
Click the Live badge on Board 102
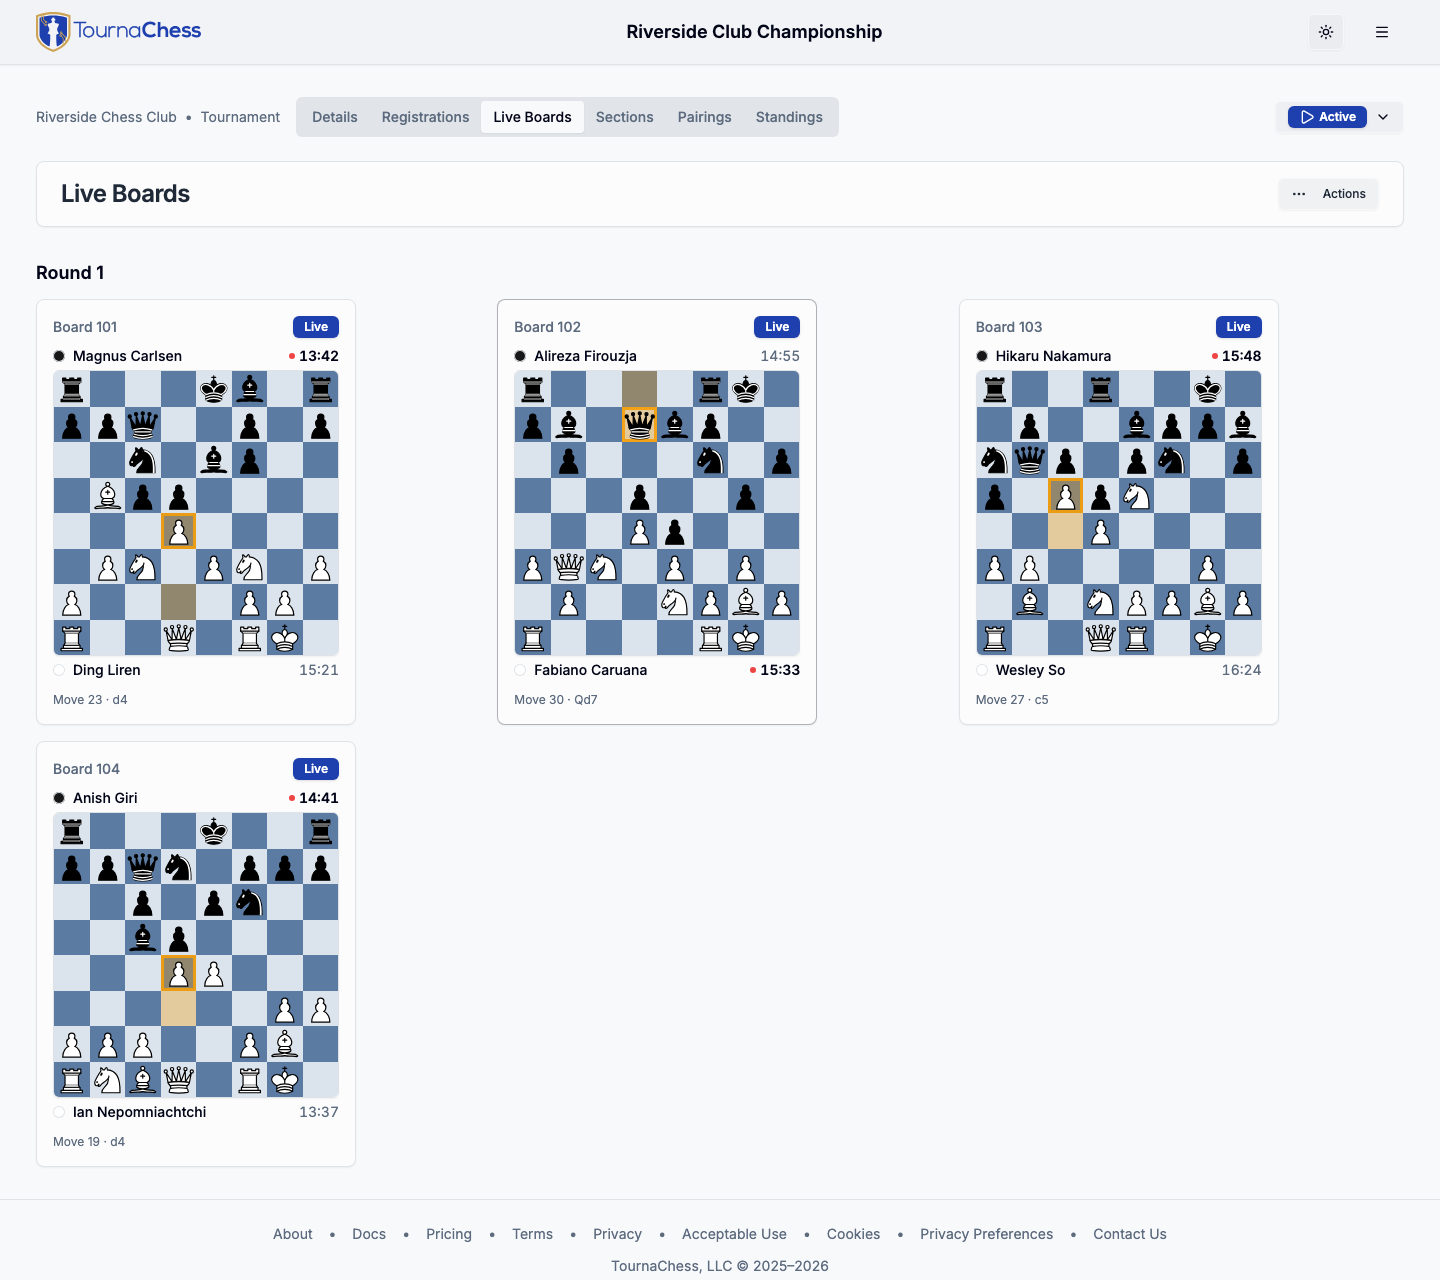(777, 327)
